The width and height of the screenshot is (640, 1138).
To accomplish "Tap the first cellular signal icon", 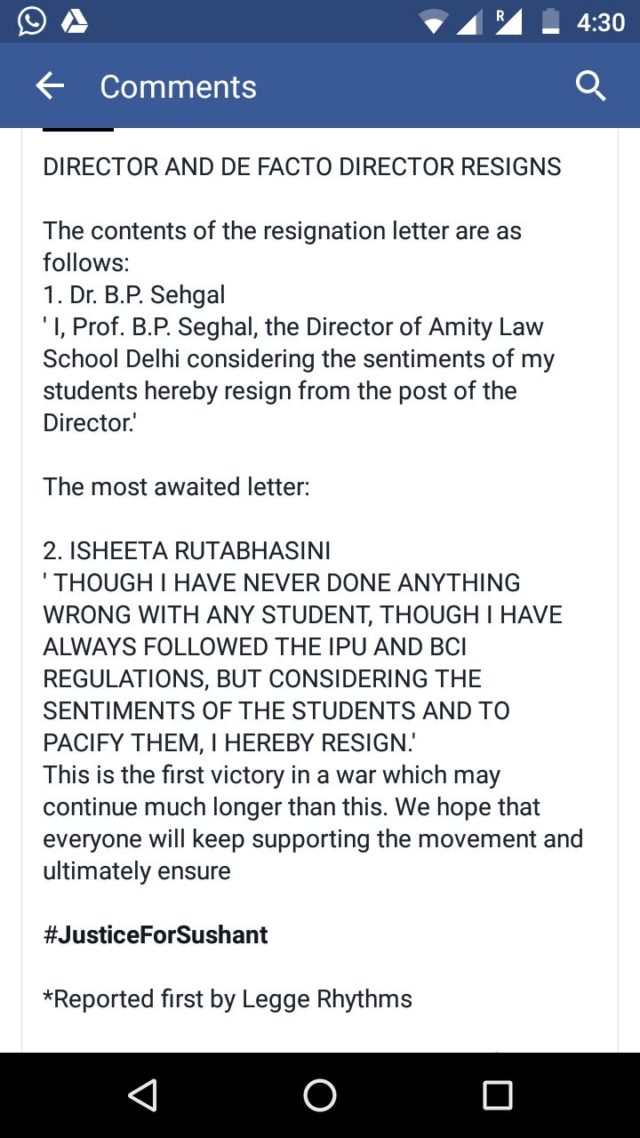I will tap(470, 22).
